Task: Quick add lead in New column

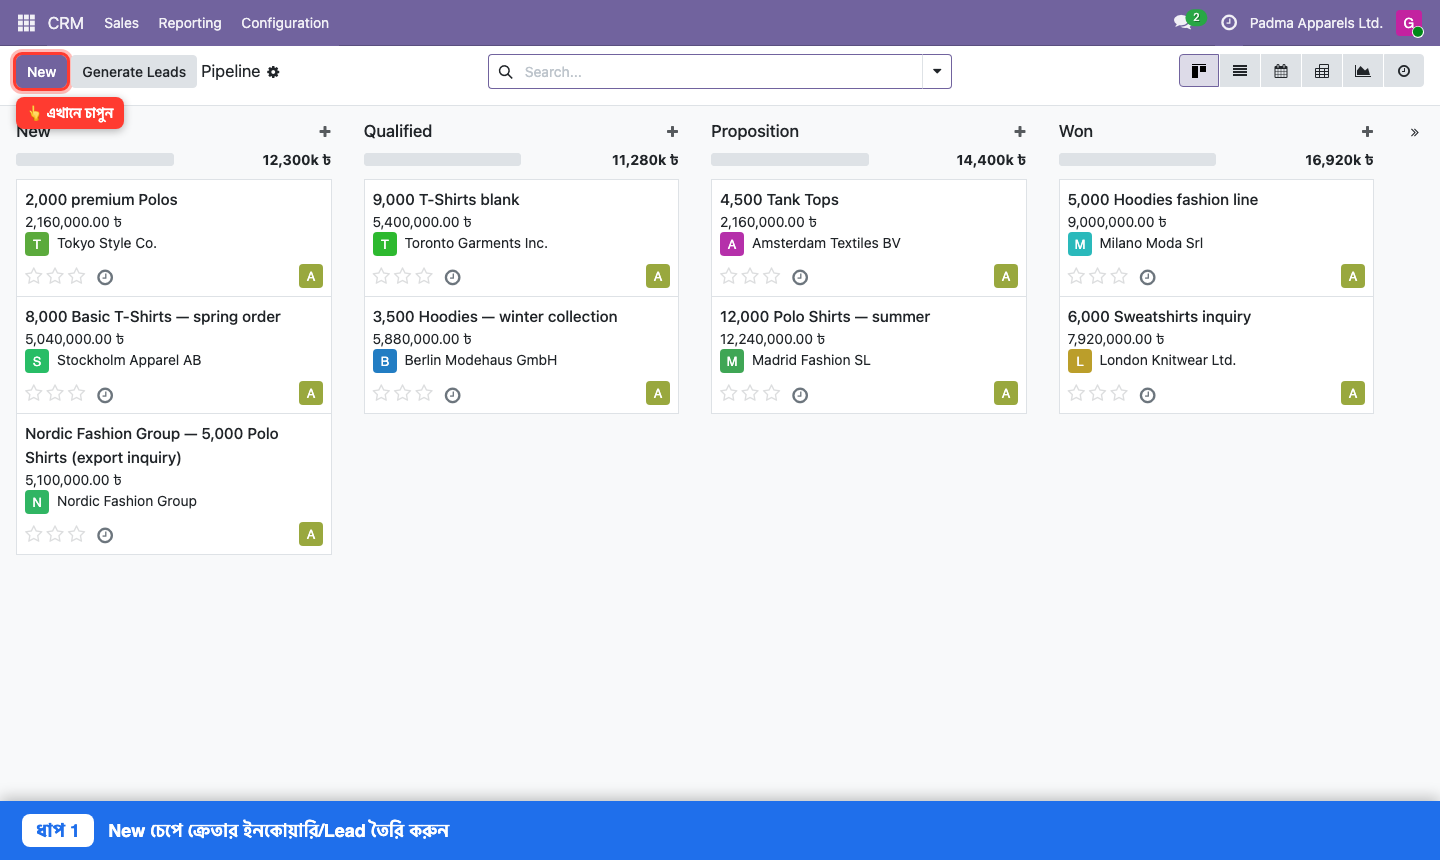Action: [325, 131]
